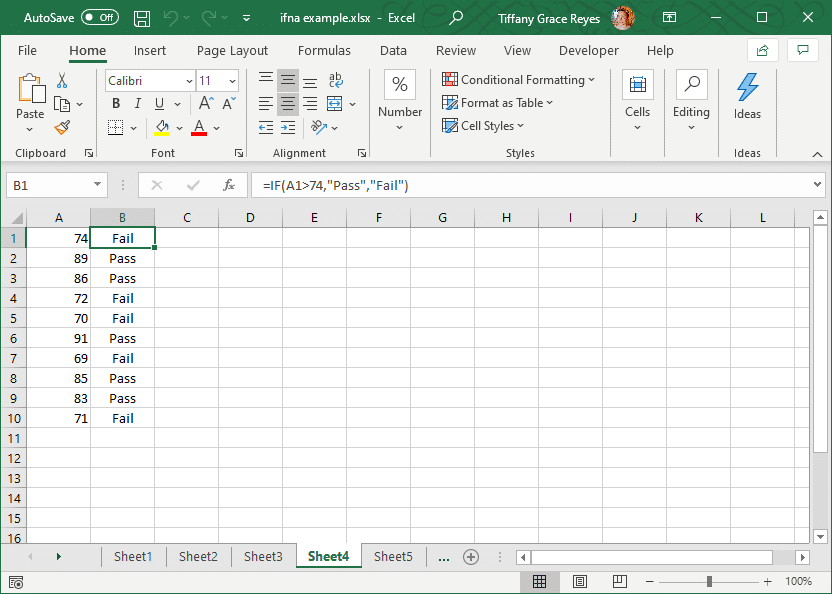The height and width of the screenshot is (594, 832).
Task: Add a new worksheet with the plus button
Action: (470, 556)
